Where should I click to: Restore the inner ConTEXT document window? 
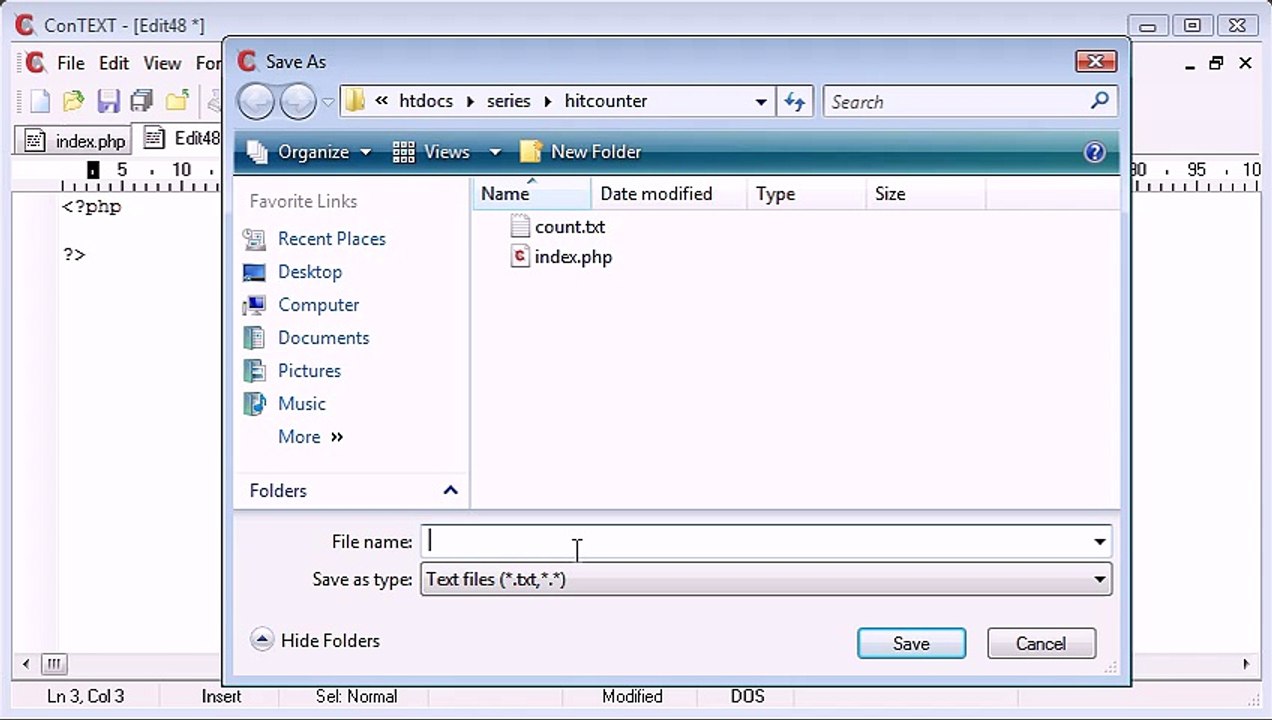coord(1216,63)
